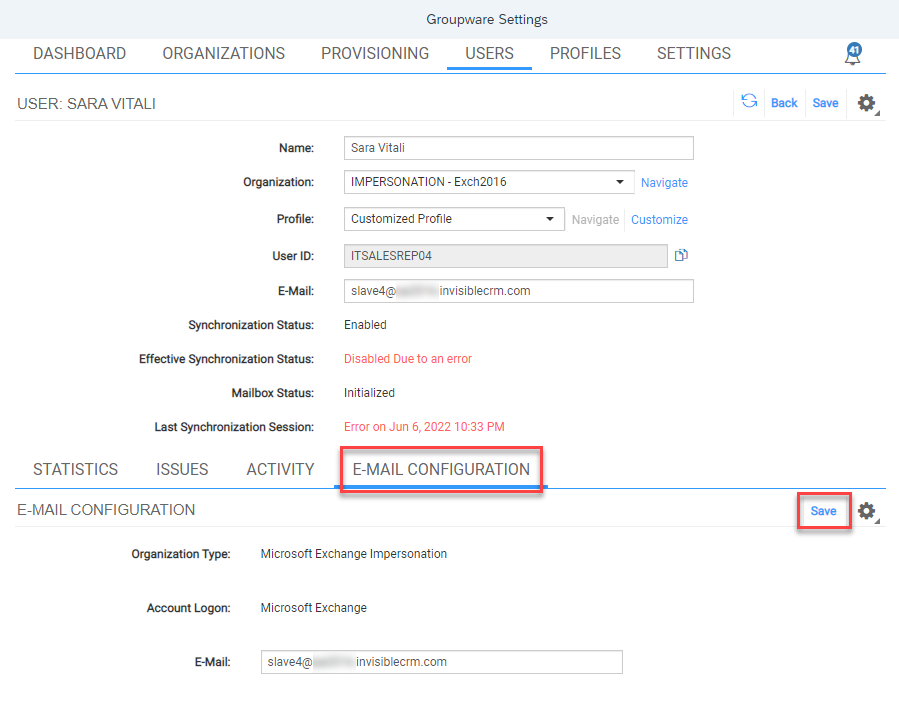899x716 pixels.
Task: Save the E-Mail Configuration changes
Action: [822, 510]
